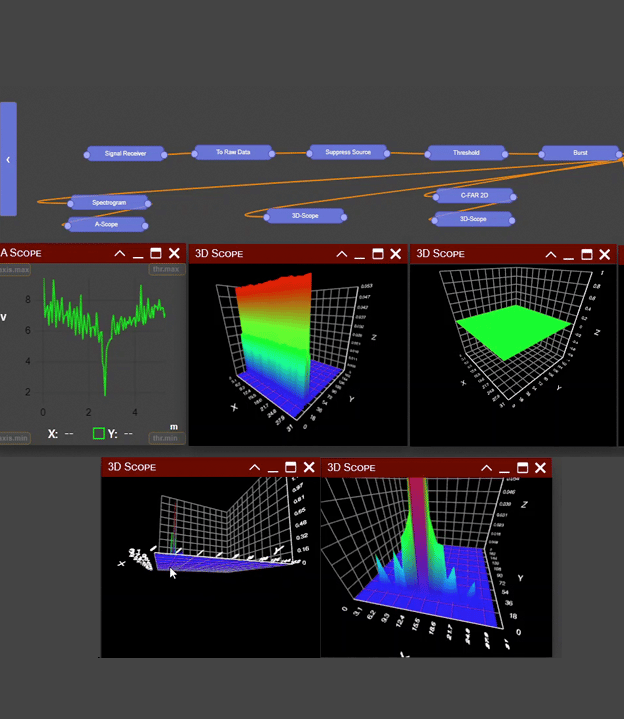
Task: Select the 3D-Scope node between A-Scope and C-FAR 2D
Action: pos(305,216)
